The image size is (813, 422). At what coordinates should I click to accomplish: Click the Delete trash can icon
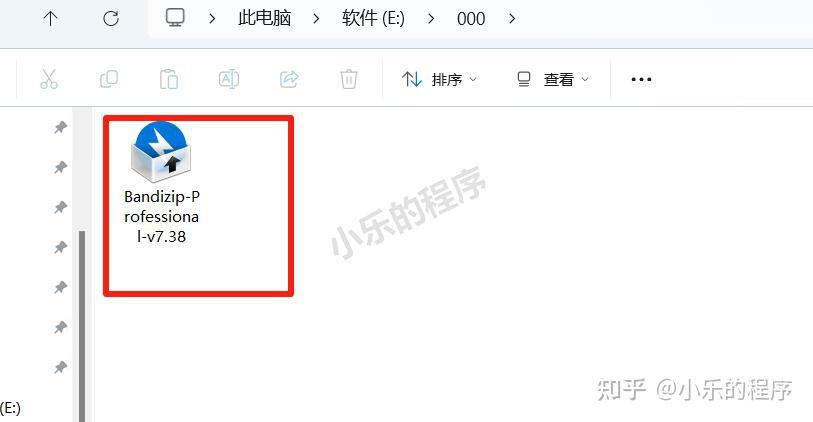[x=348, y=79]
